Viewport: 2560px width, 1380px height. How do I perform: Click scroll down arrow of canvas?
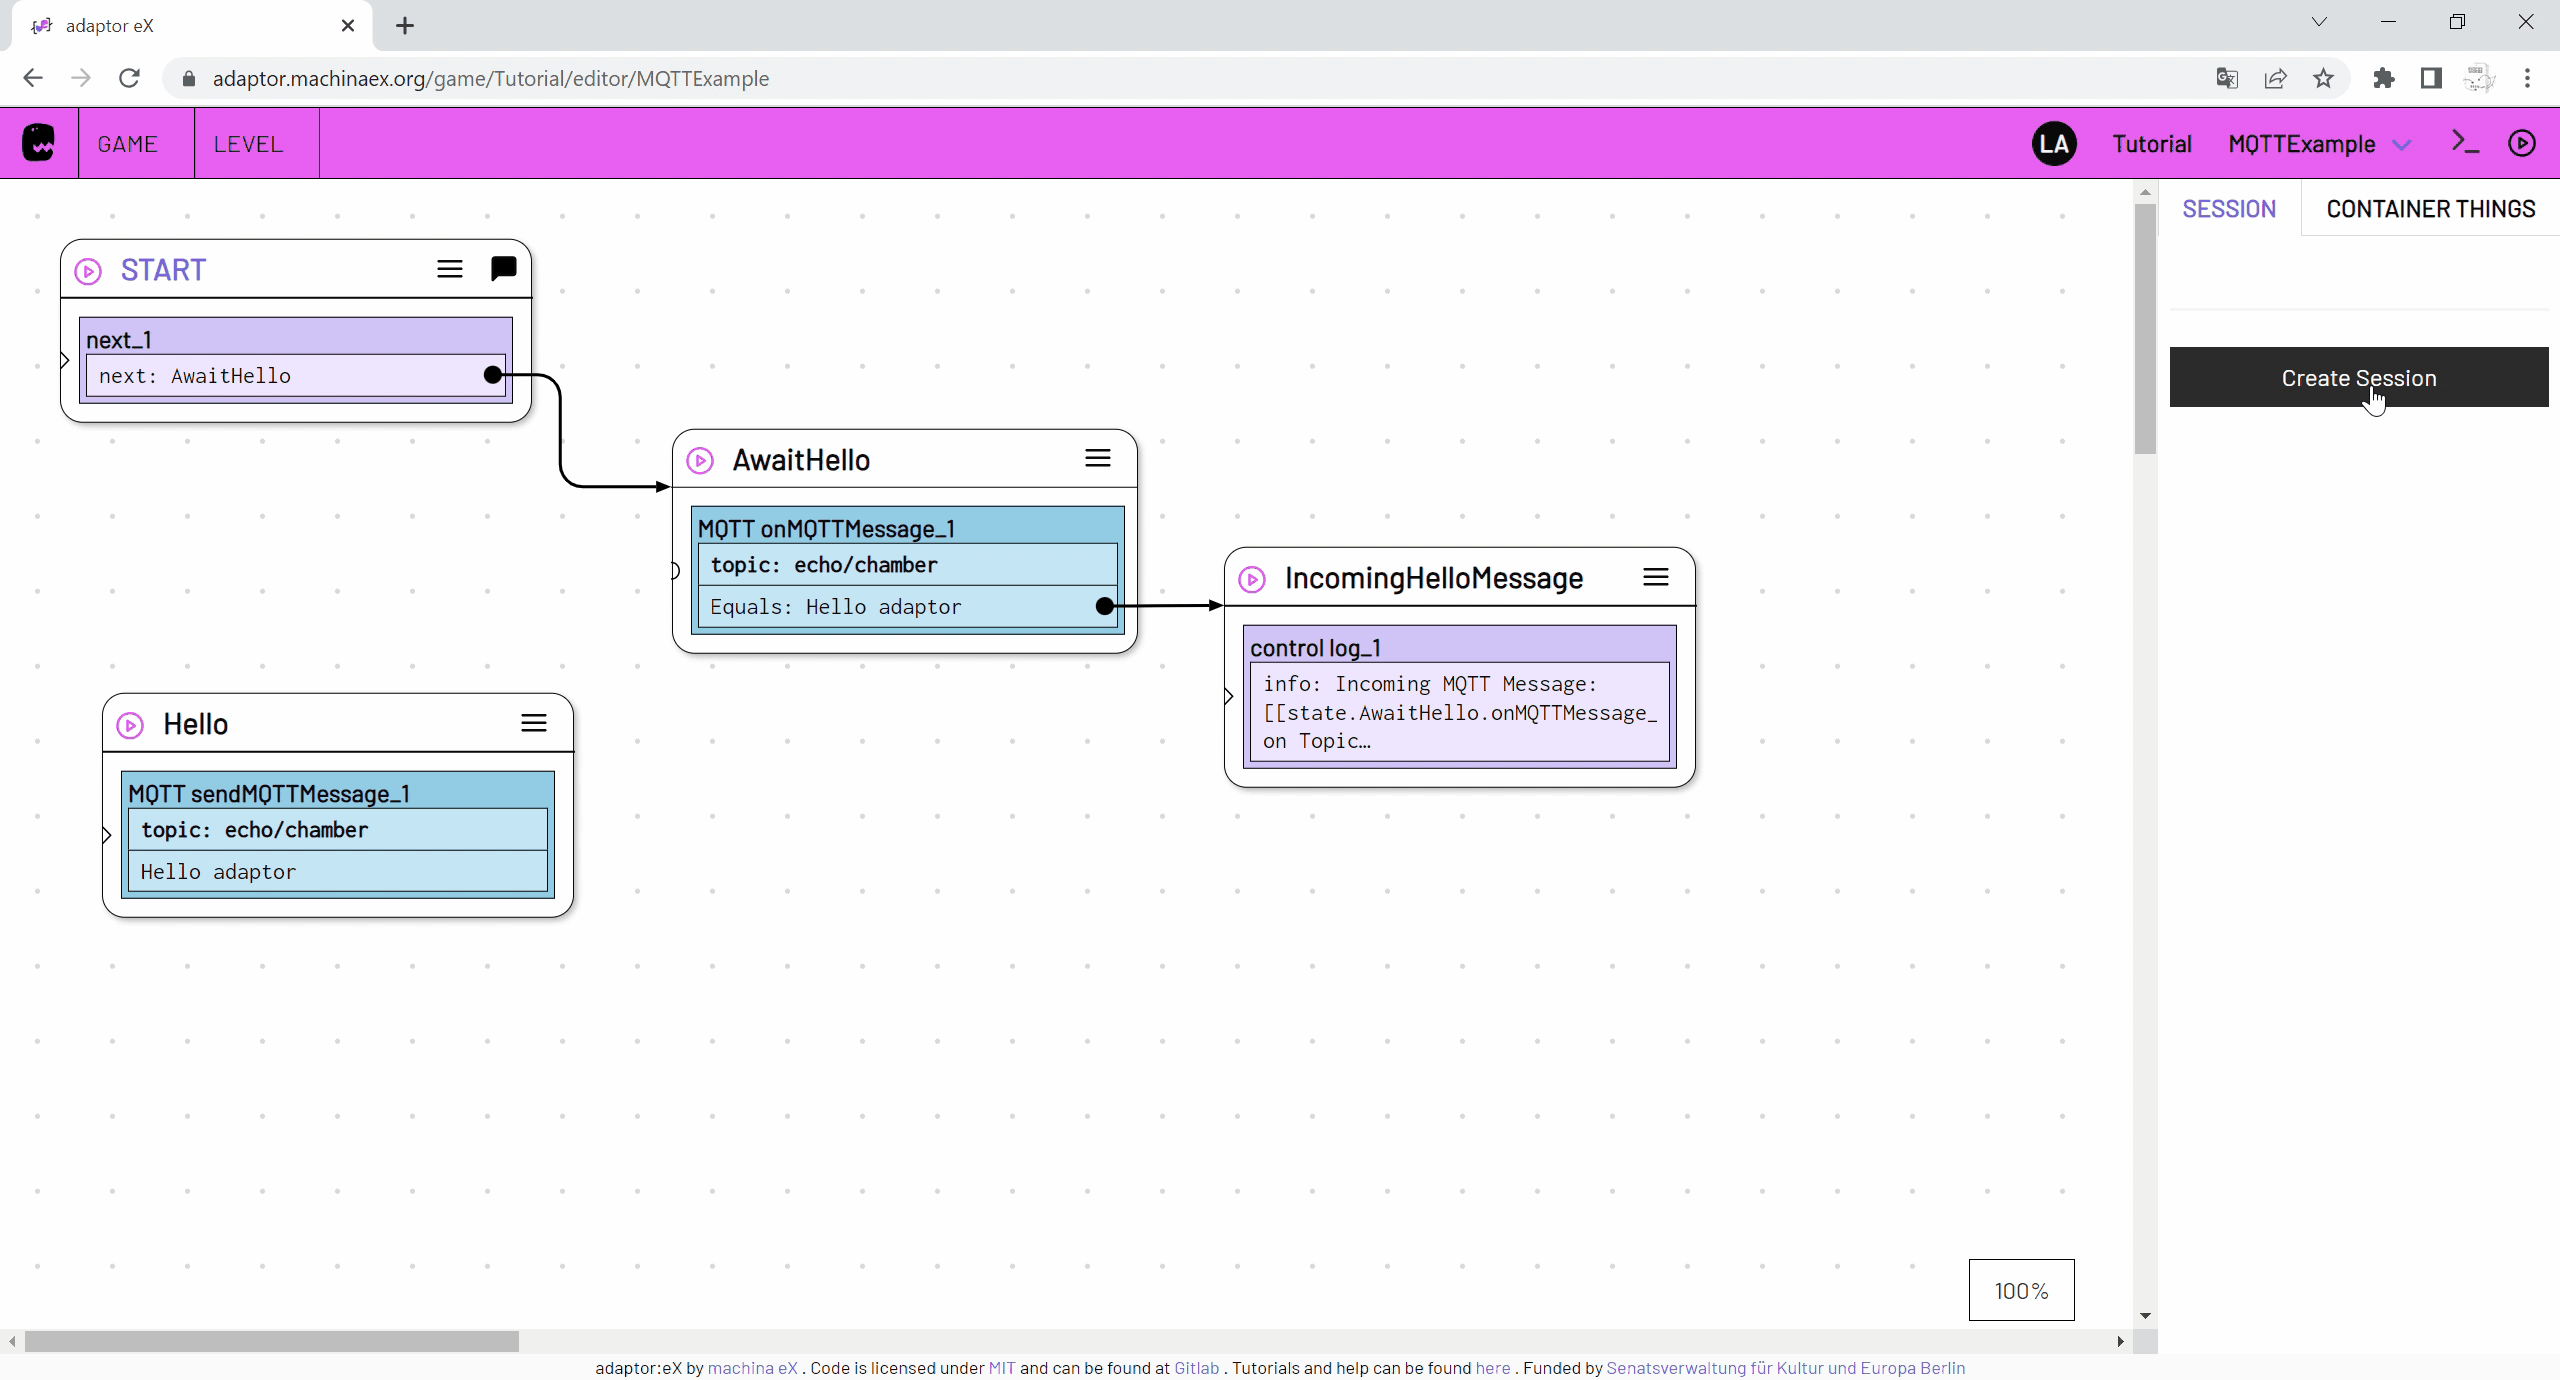point(2145,1316)
